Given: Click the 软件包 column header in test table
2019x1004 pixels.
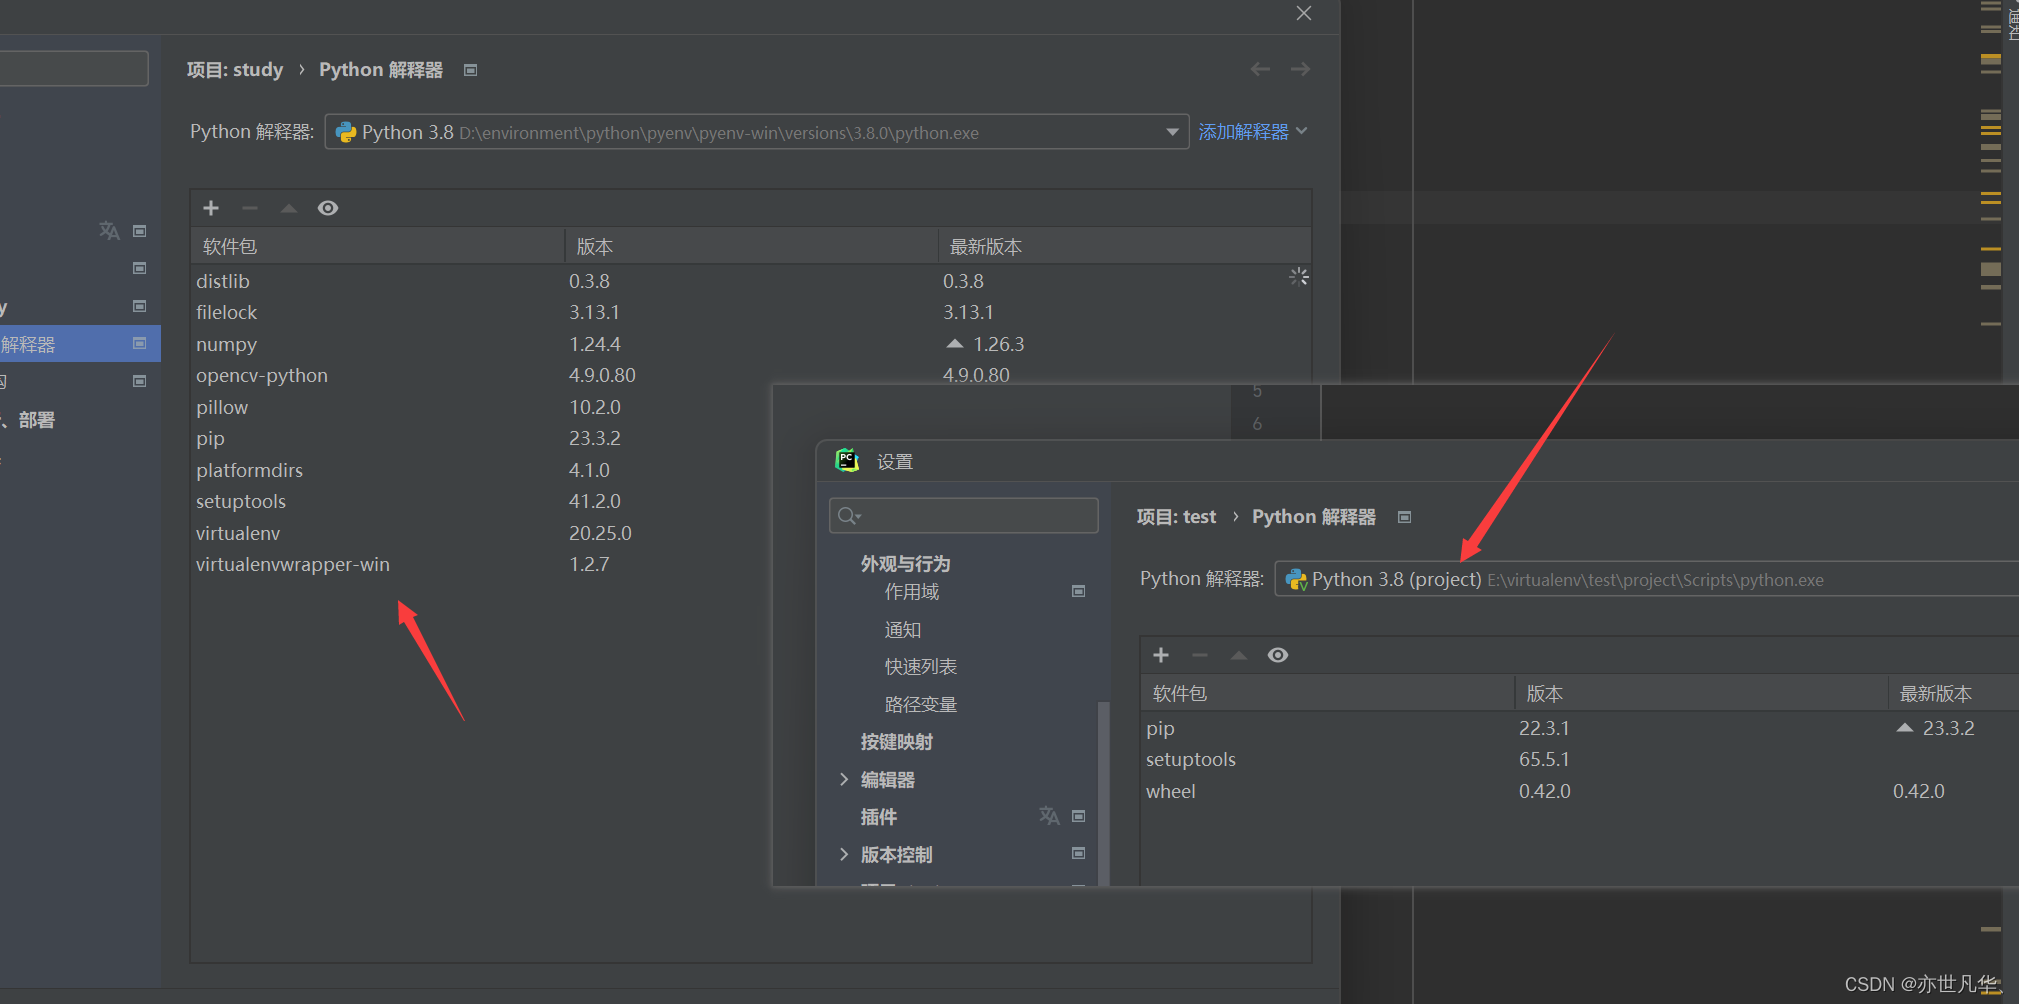Looking at the screenshot, I should click(x=1328, y=693).
